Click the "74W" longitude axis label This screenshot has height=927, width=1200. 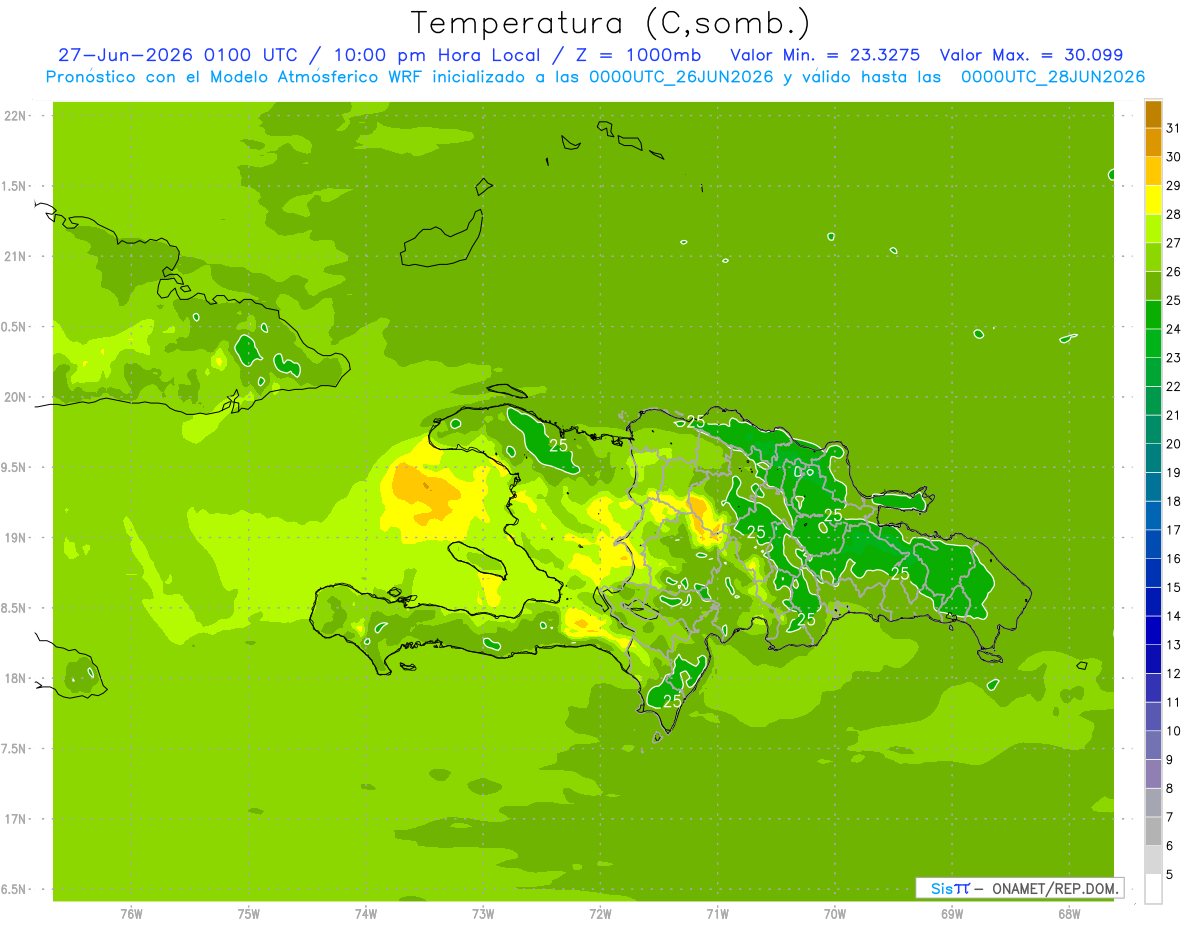pos(366,914)
